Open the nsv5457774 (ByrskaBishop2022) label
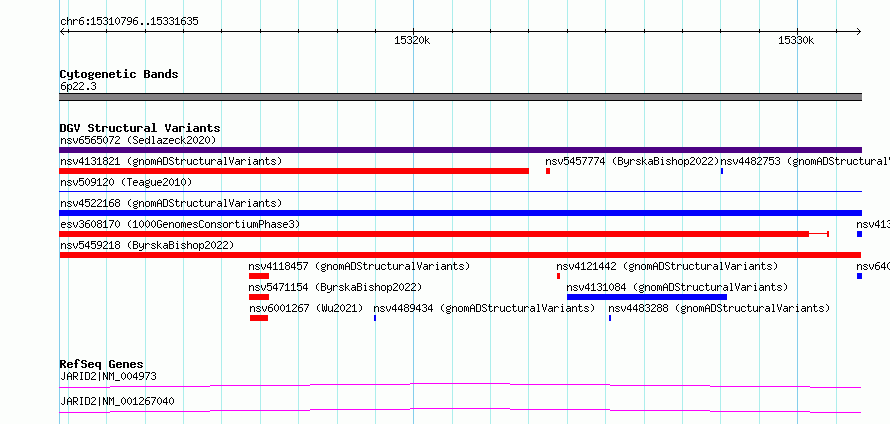 point(632,161)
